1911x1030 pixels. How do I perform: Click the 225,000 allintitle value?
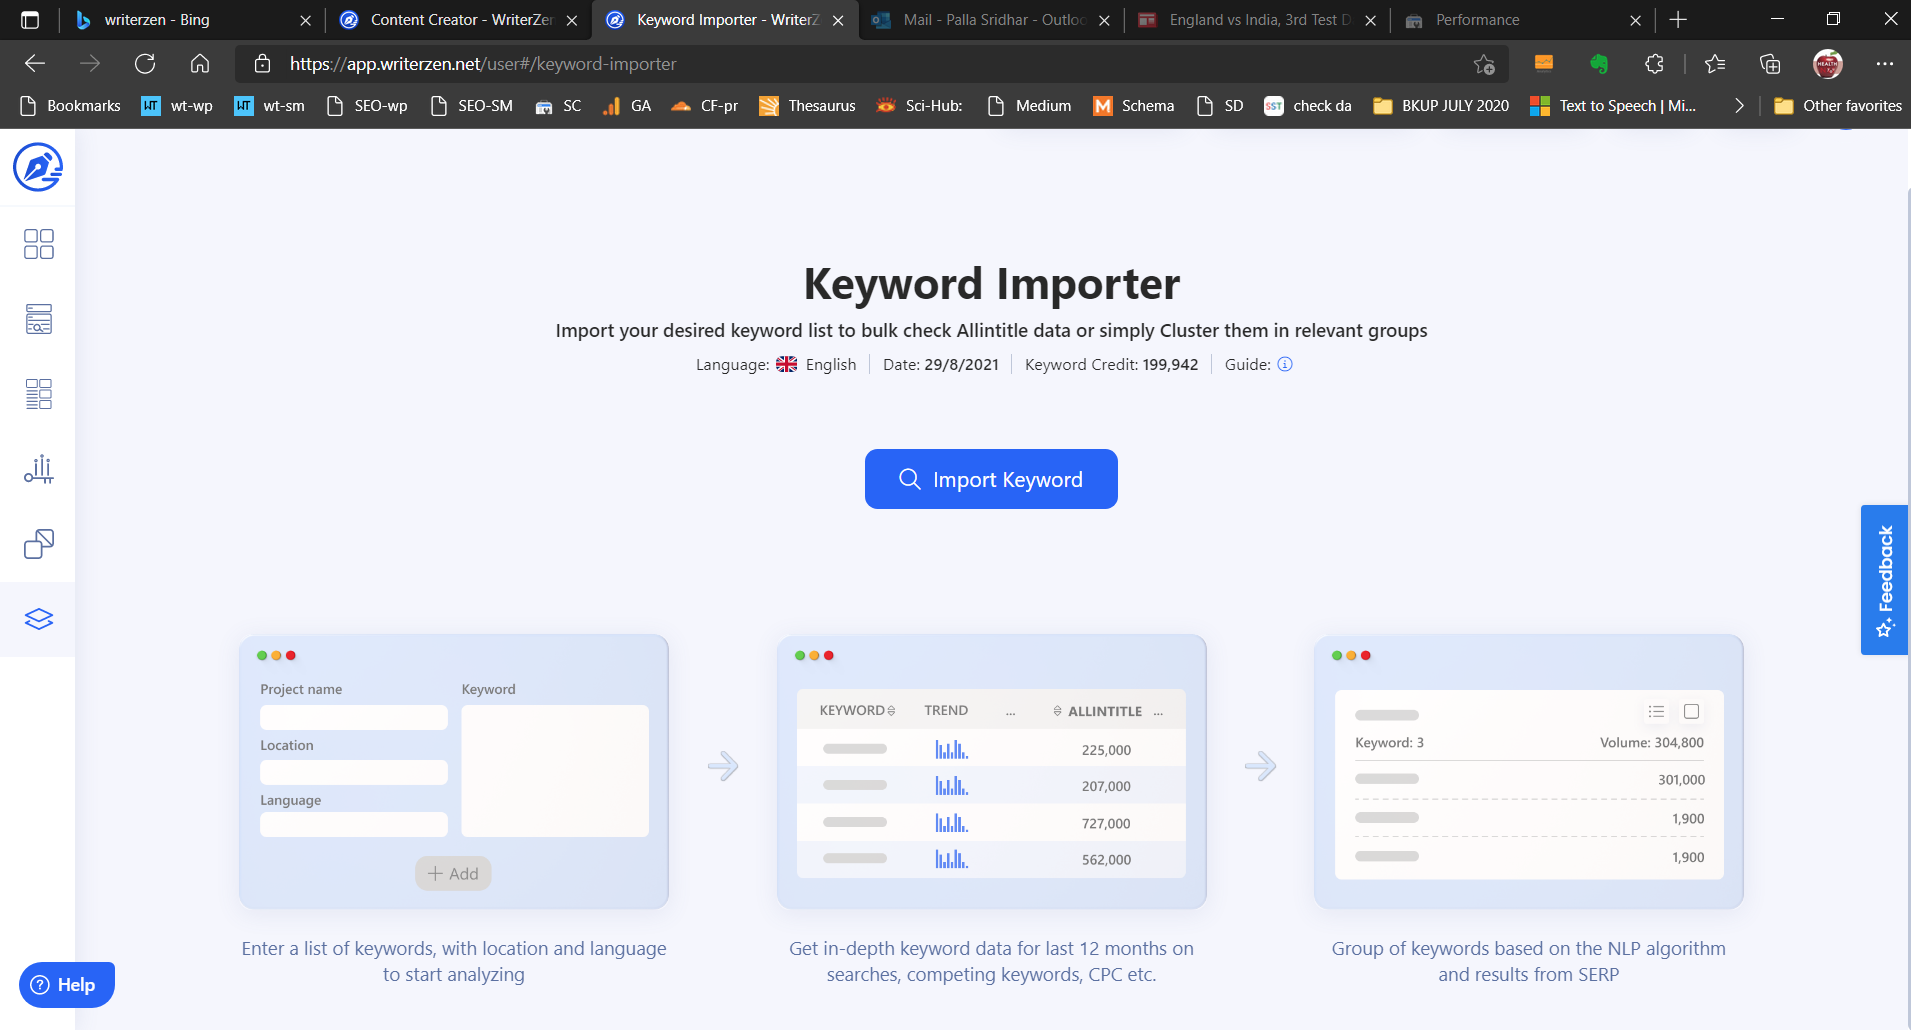(1106, 750)
